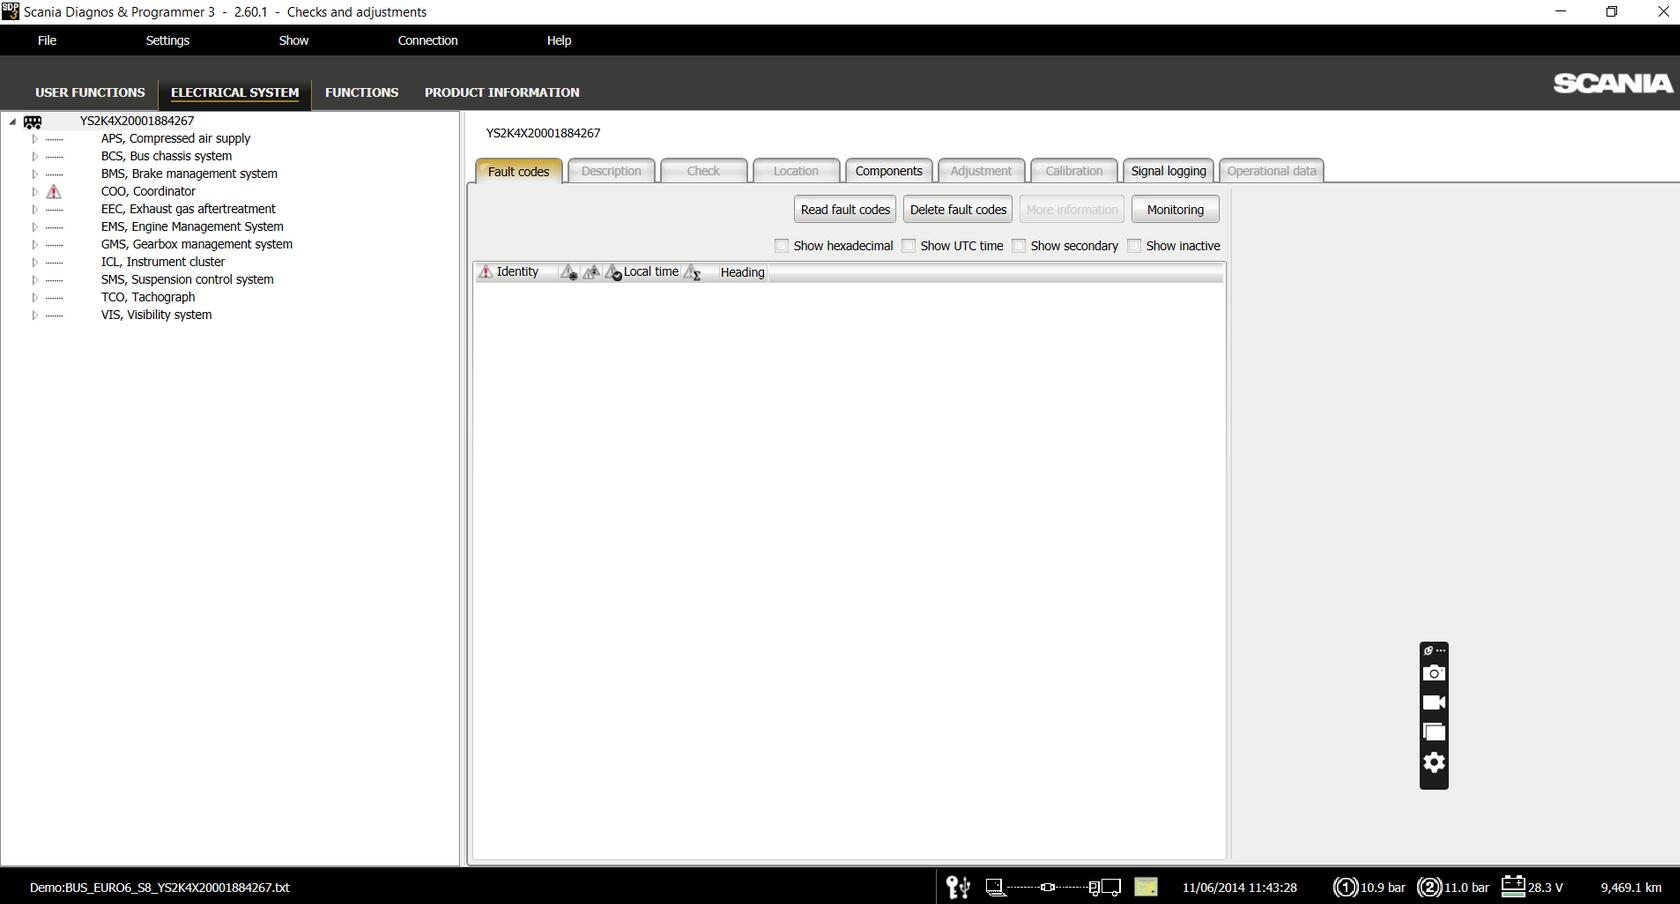The height and width of the screenshot is (904, 1680).
Task: Expand the EMS Engine Management System node
Action: [33, 226]
